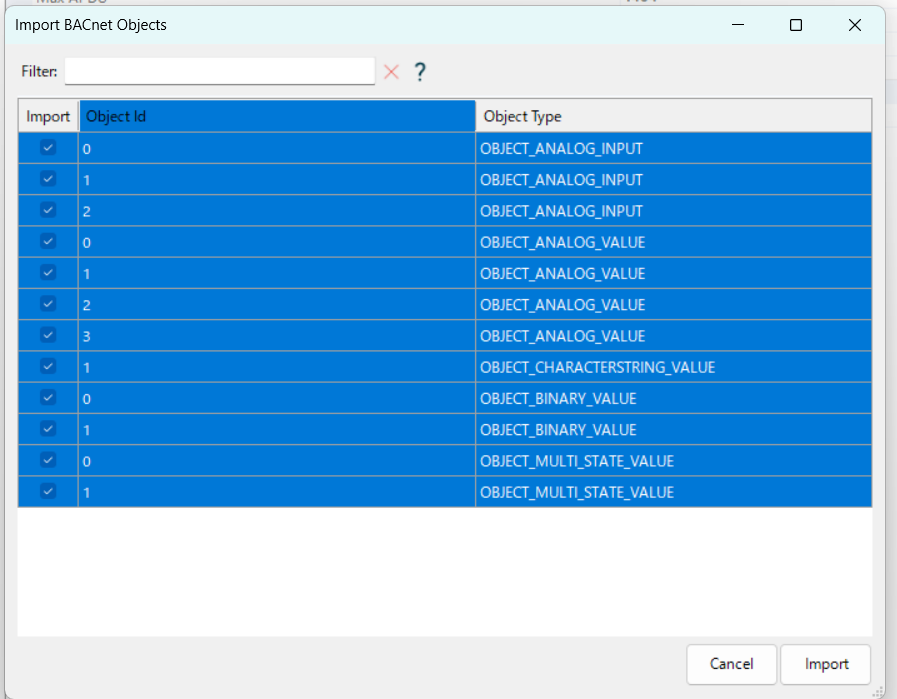
Task: Select OBJECT_ANALOG_VALUE cell with id 1
Action: click(673, 273)
